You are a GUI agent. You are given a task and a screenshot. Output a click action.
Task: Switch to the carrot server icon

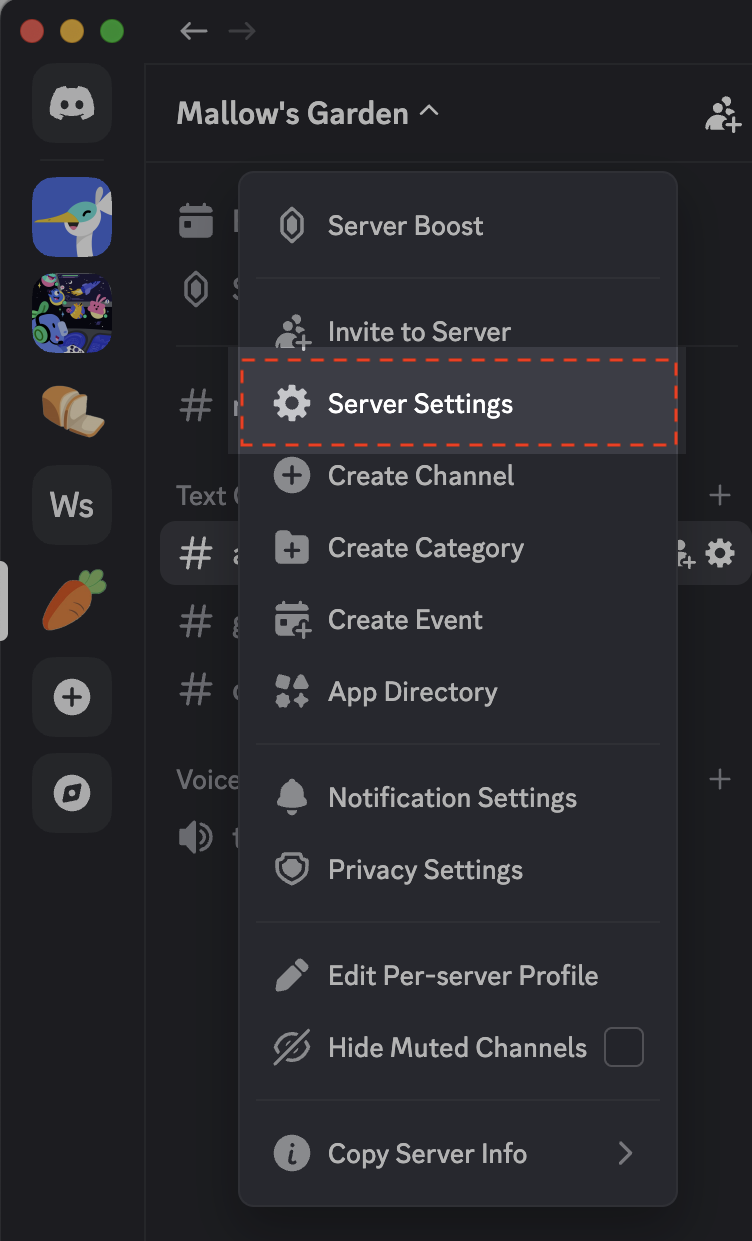[x=72, y=600]
